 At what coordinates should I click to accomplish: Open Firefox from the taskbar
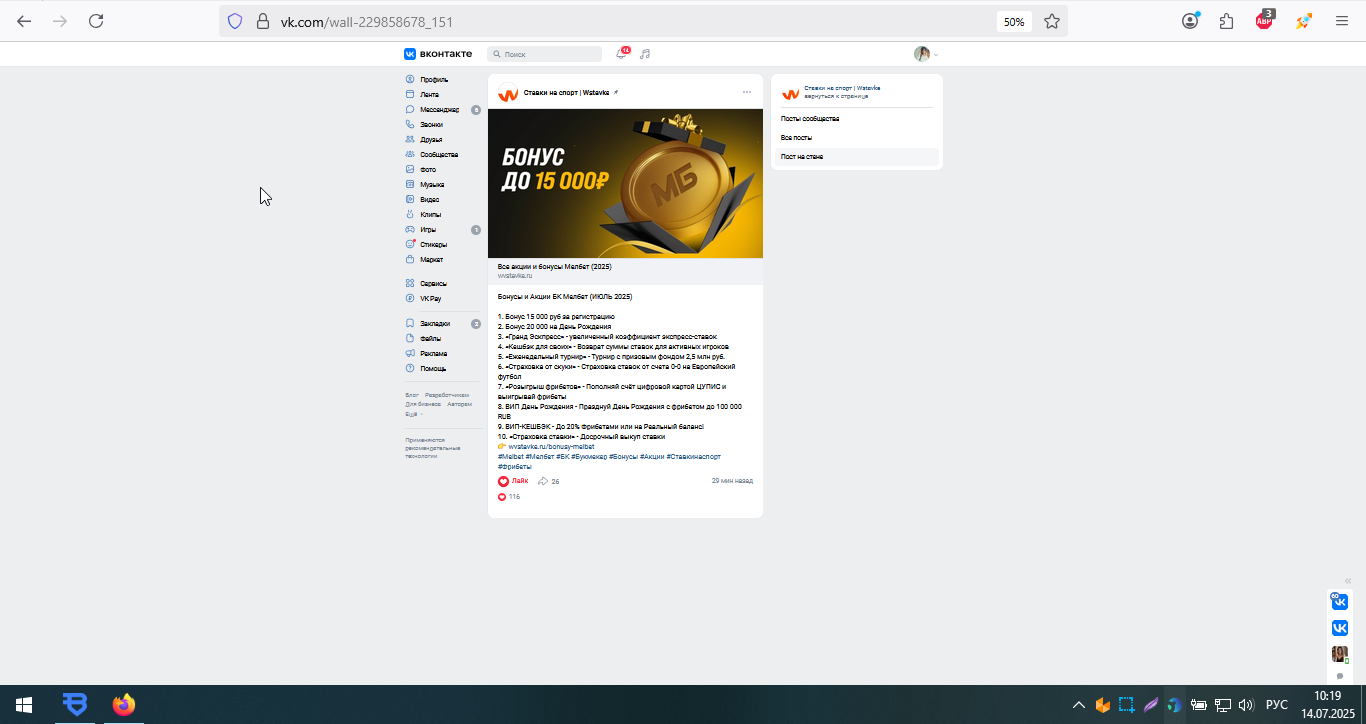tap(123, 705)
